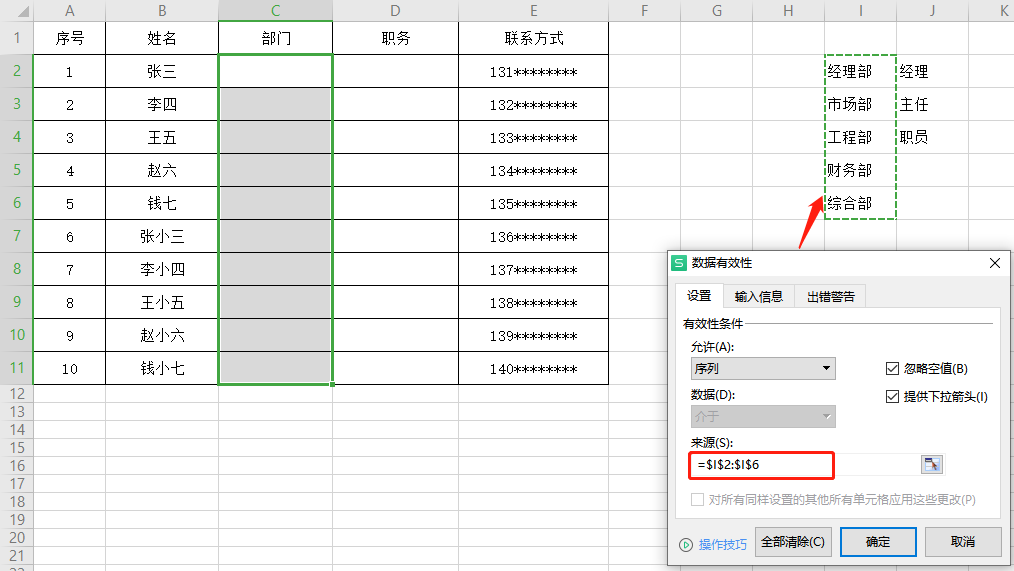
Task: Click the 取消 button
Action: (963, 542)
